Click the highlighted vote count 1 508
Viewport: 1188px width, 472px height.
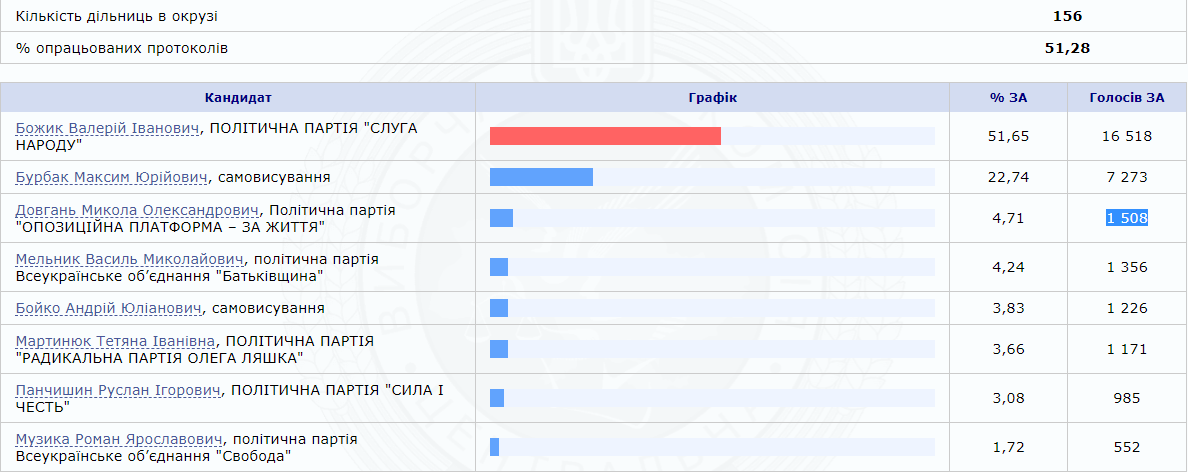click(1126, 218)
